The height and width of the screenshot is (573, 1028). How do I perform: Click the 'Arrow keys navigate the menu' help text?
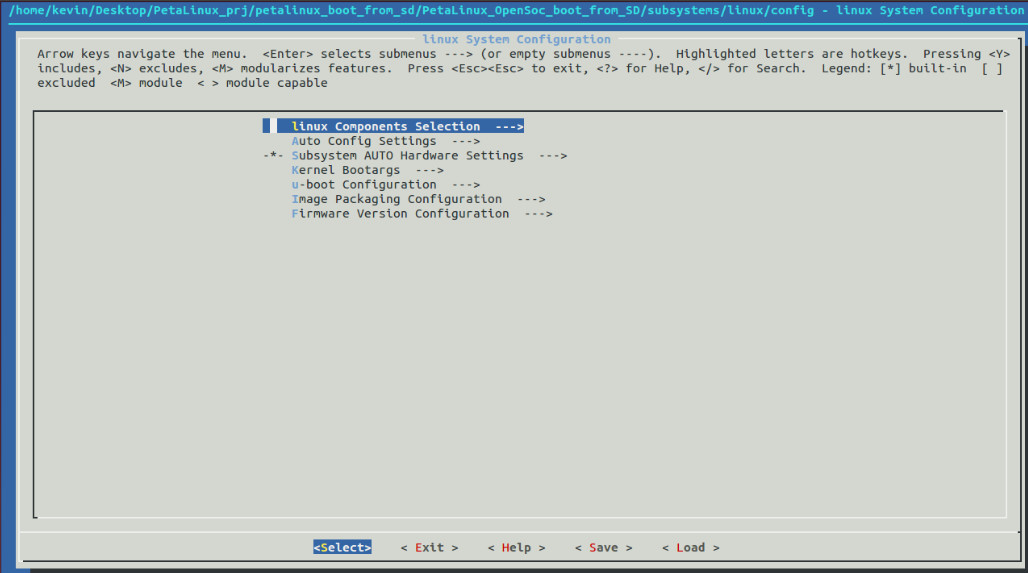[x=142, y=54]
